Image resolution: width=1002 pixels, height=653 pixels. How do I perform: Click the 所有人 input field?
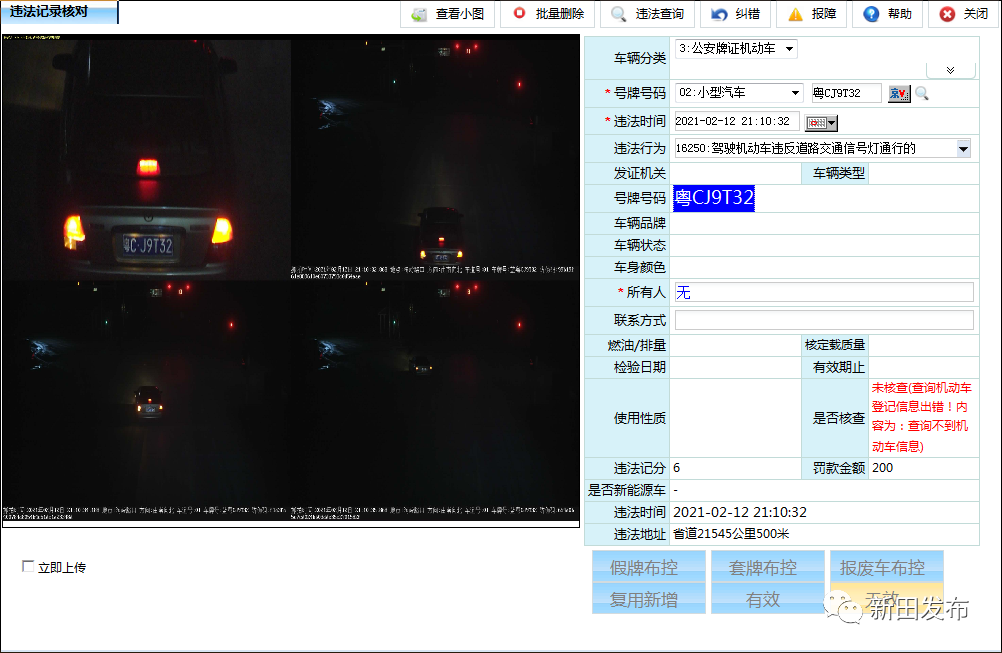(824, 293)
